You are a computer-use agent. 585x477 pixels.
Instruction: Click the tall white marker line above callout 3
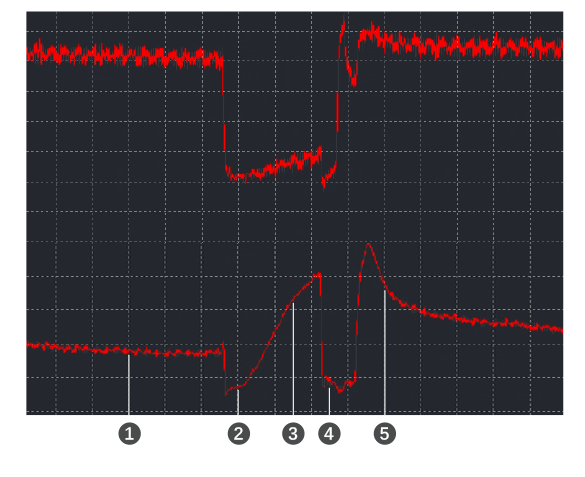pyautogui.click(x=293, y=359)
